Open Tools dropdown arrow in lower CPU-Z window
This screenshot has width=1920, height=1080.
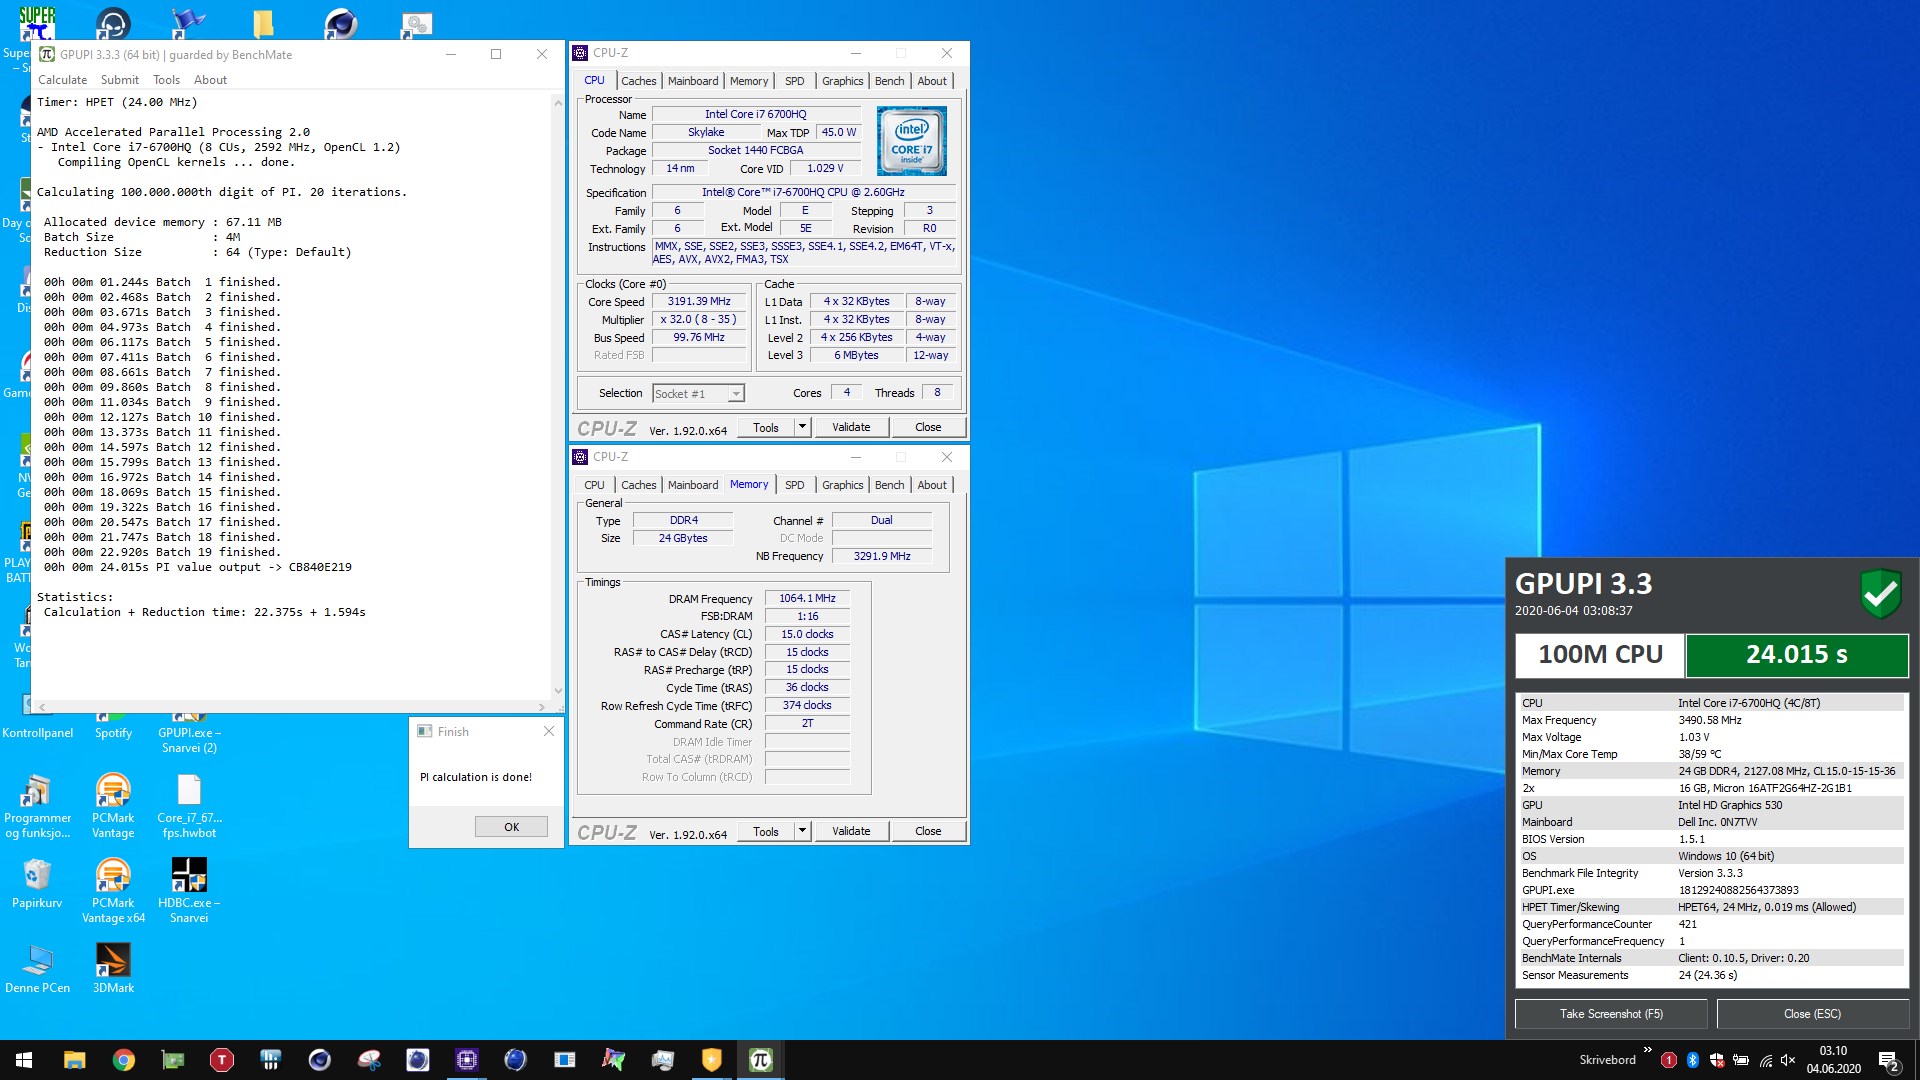[802, 831]
